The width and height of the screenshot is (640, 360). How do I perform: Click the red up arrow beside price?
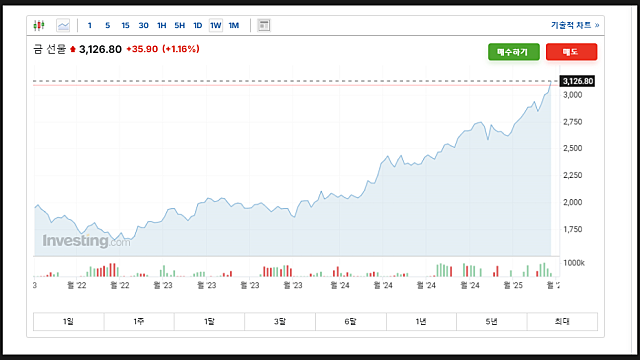pyautogui.click(x=73, y=49)
